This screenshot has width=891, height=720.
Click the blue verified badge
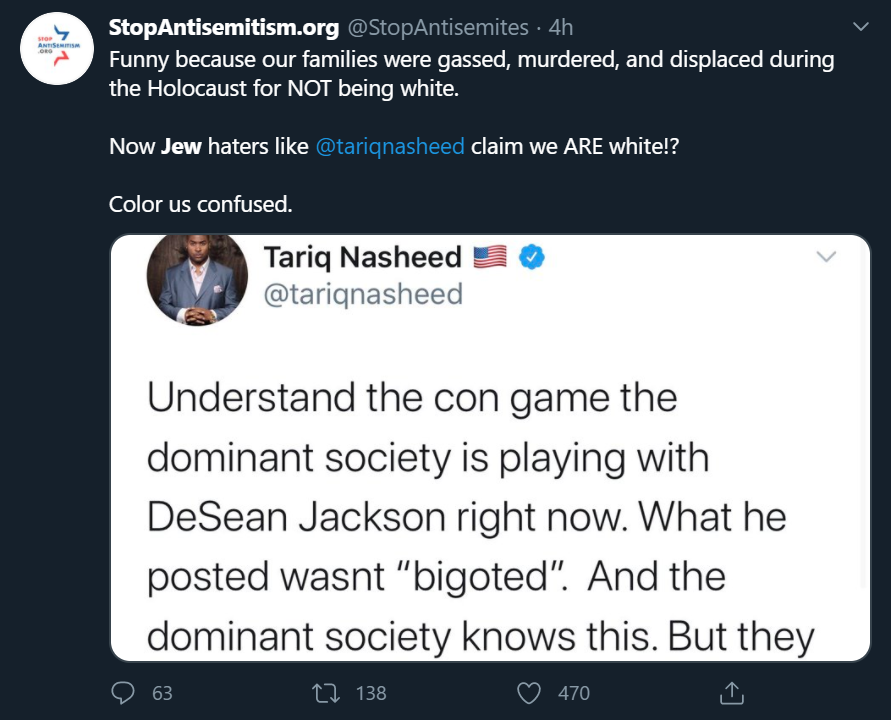point(533,258)
